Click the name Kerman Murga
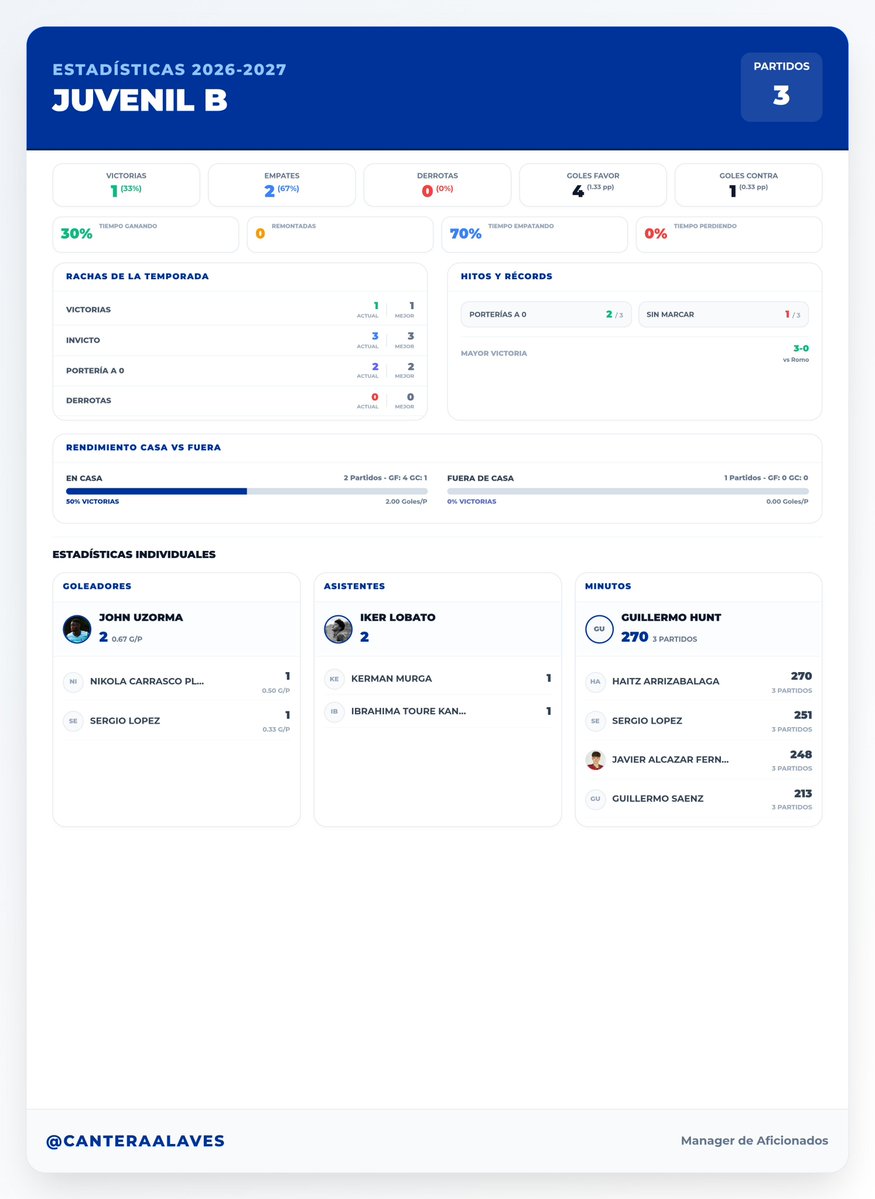Image resolution: width=875 pixels, height=1199 pixels. (x=392, y=678)
